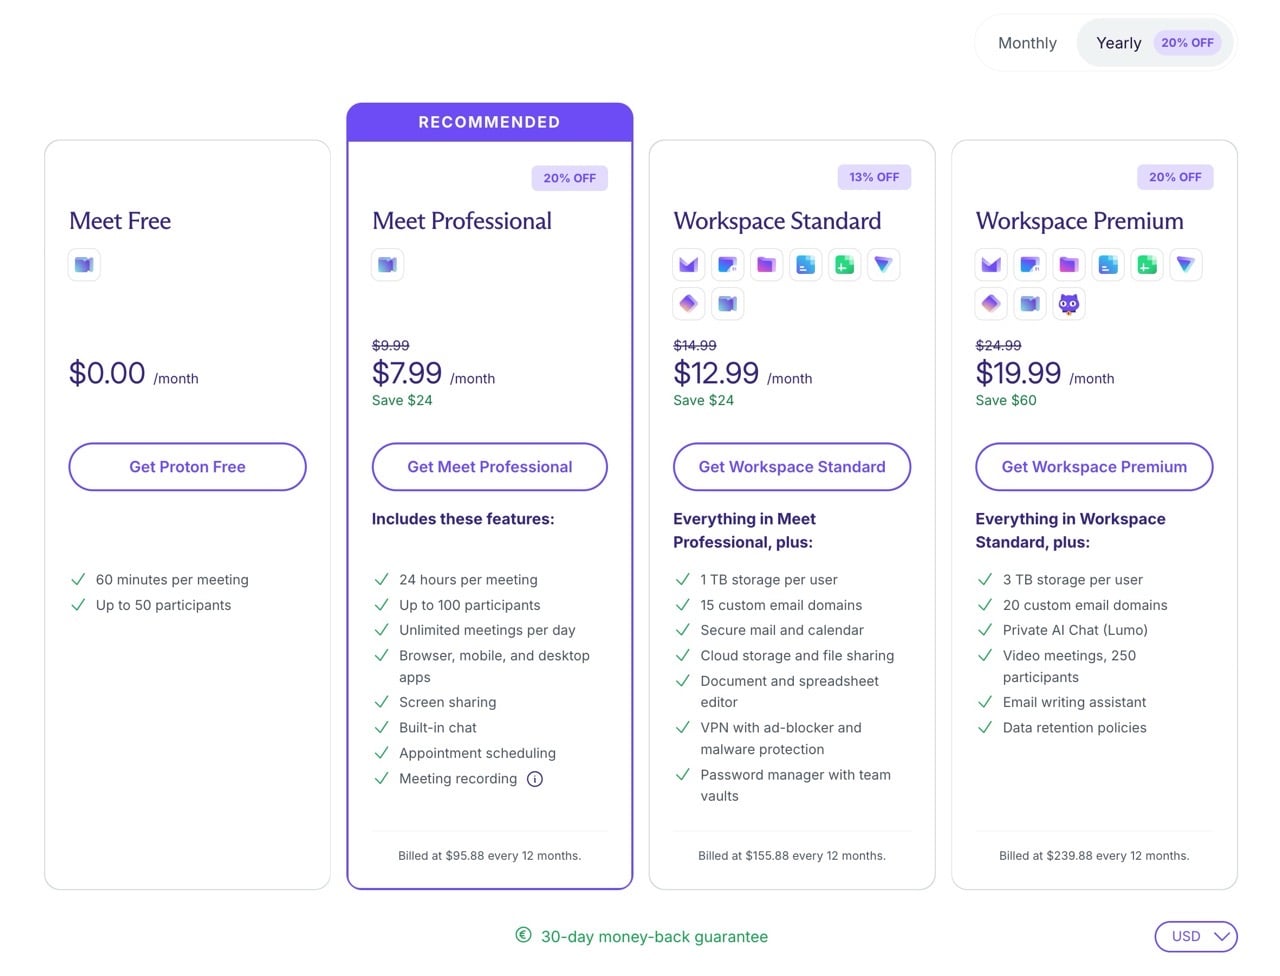
Task: Click the Proton Meet icon under Meet Professional
Action: pyautogui.click(x=387, y=265)
